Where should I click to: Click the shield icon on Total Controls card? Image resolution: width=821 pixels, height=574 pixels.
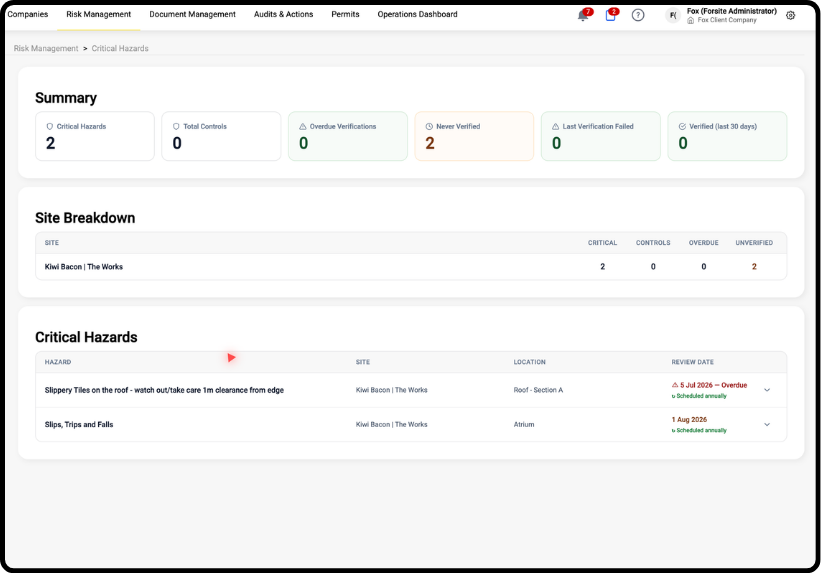[176, 126]
